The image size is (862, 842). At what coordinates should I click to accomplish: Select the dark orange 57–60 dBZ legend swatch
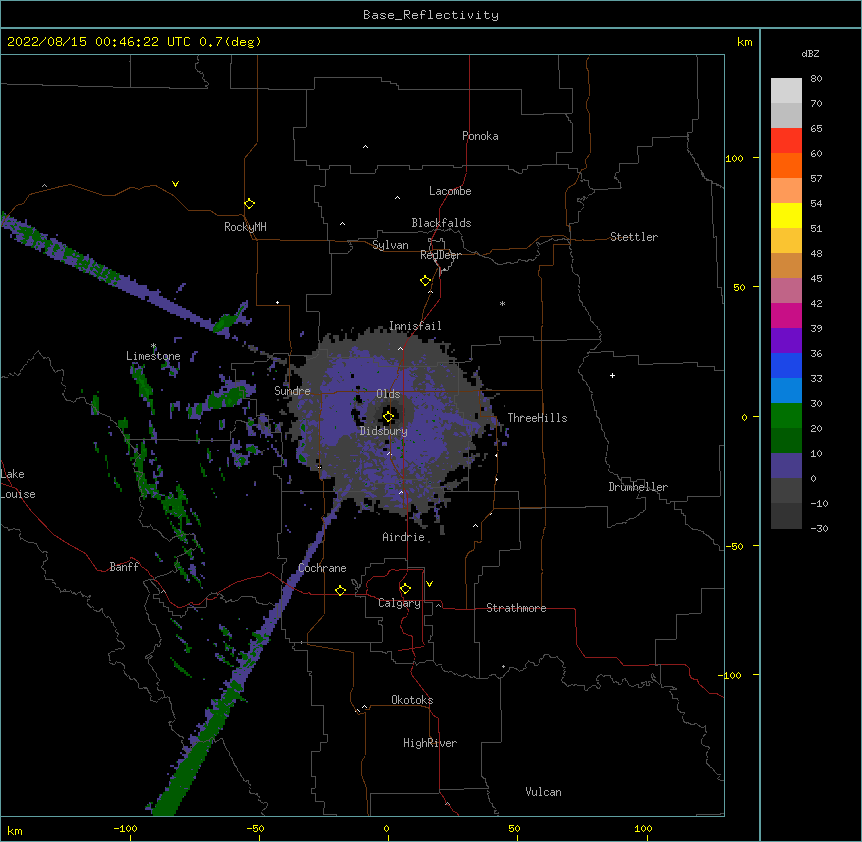pos(786,165)
